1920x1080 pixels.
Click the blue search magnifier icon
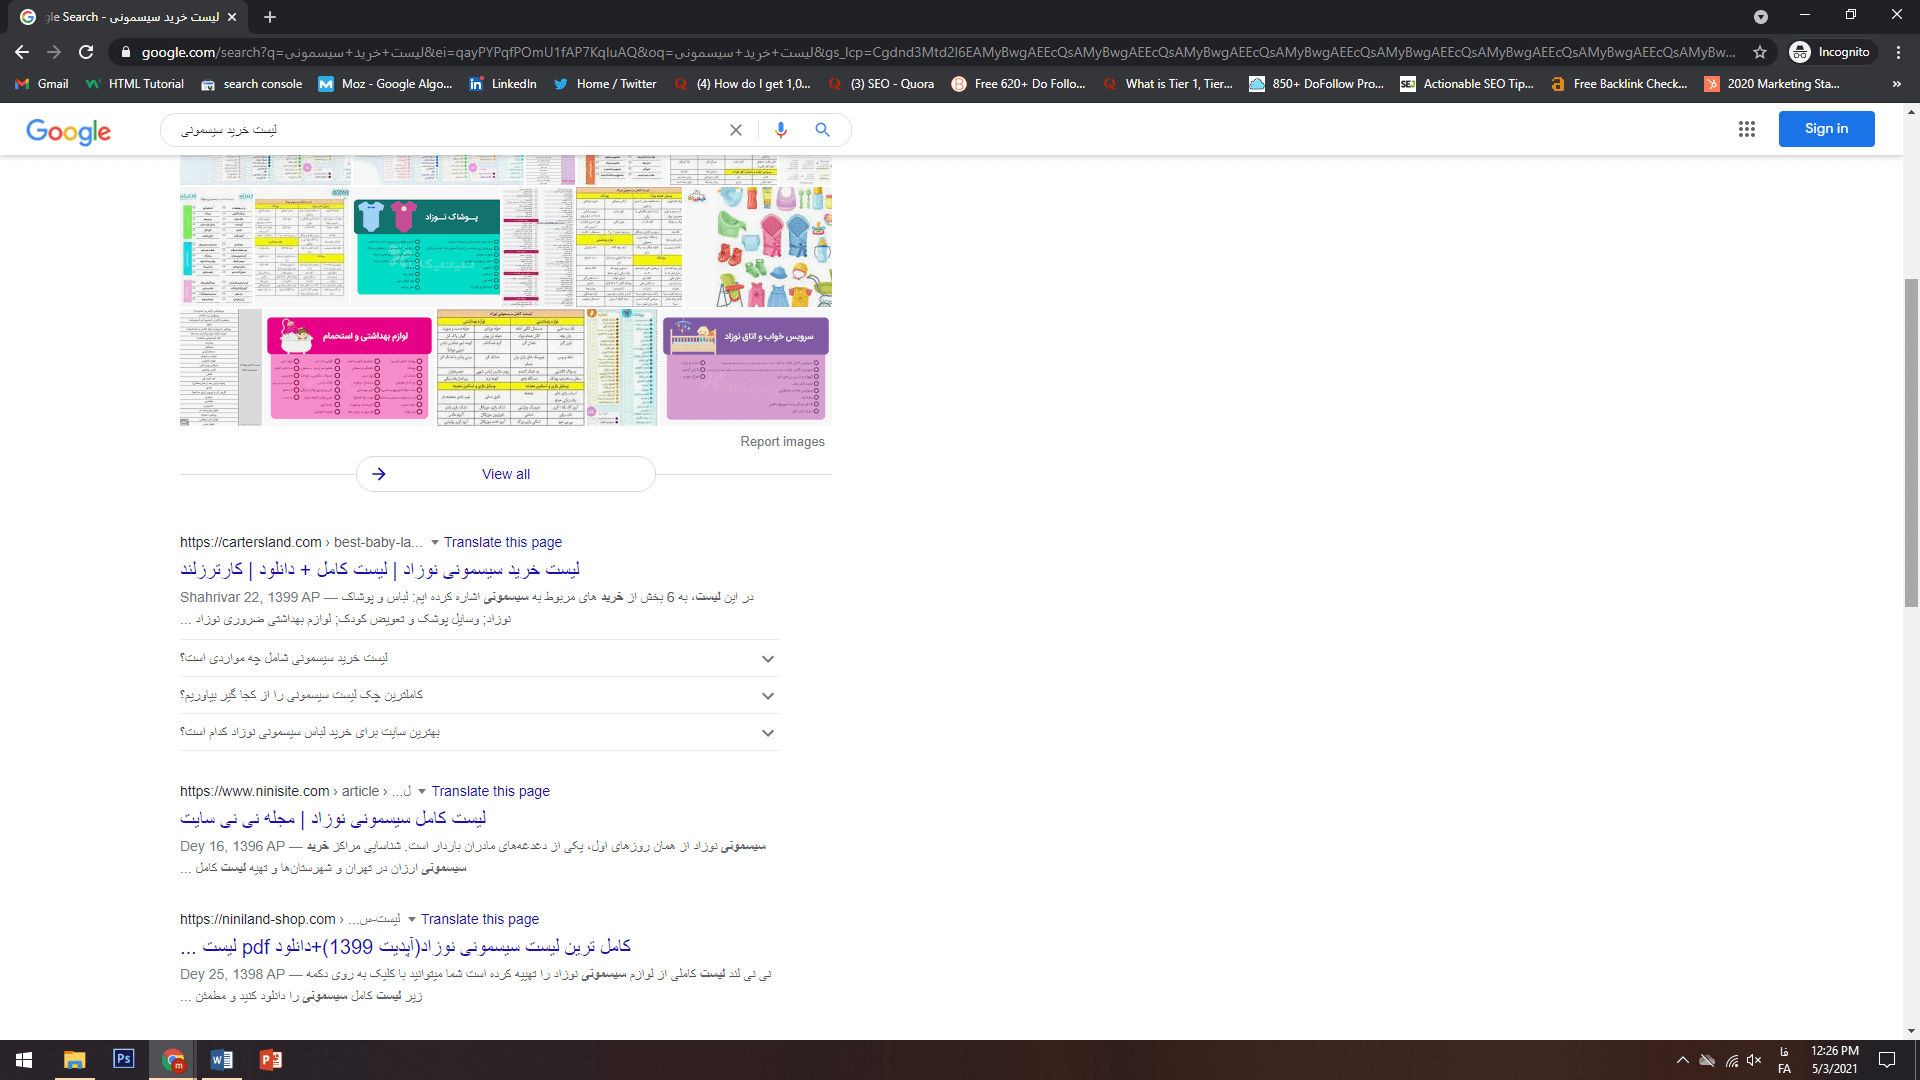[x=822, y=130]
